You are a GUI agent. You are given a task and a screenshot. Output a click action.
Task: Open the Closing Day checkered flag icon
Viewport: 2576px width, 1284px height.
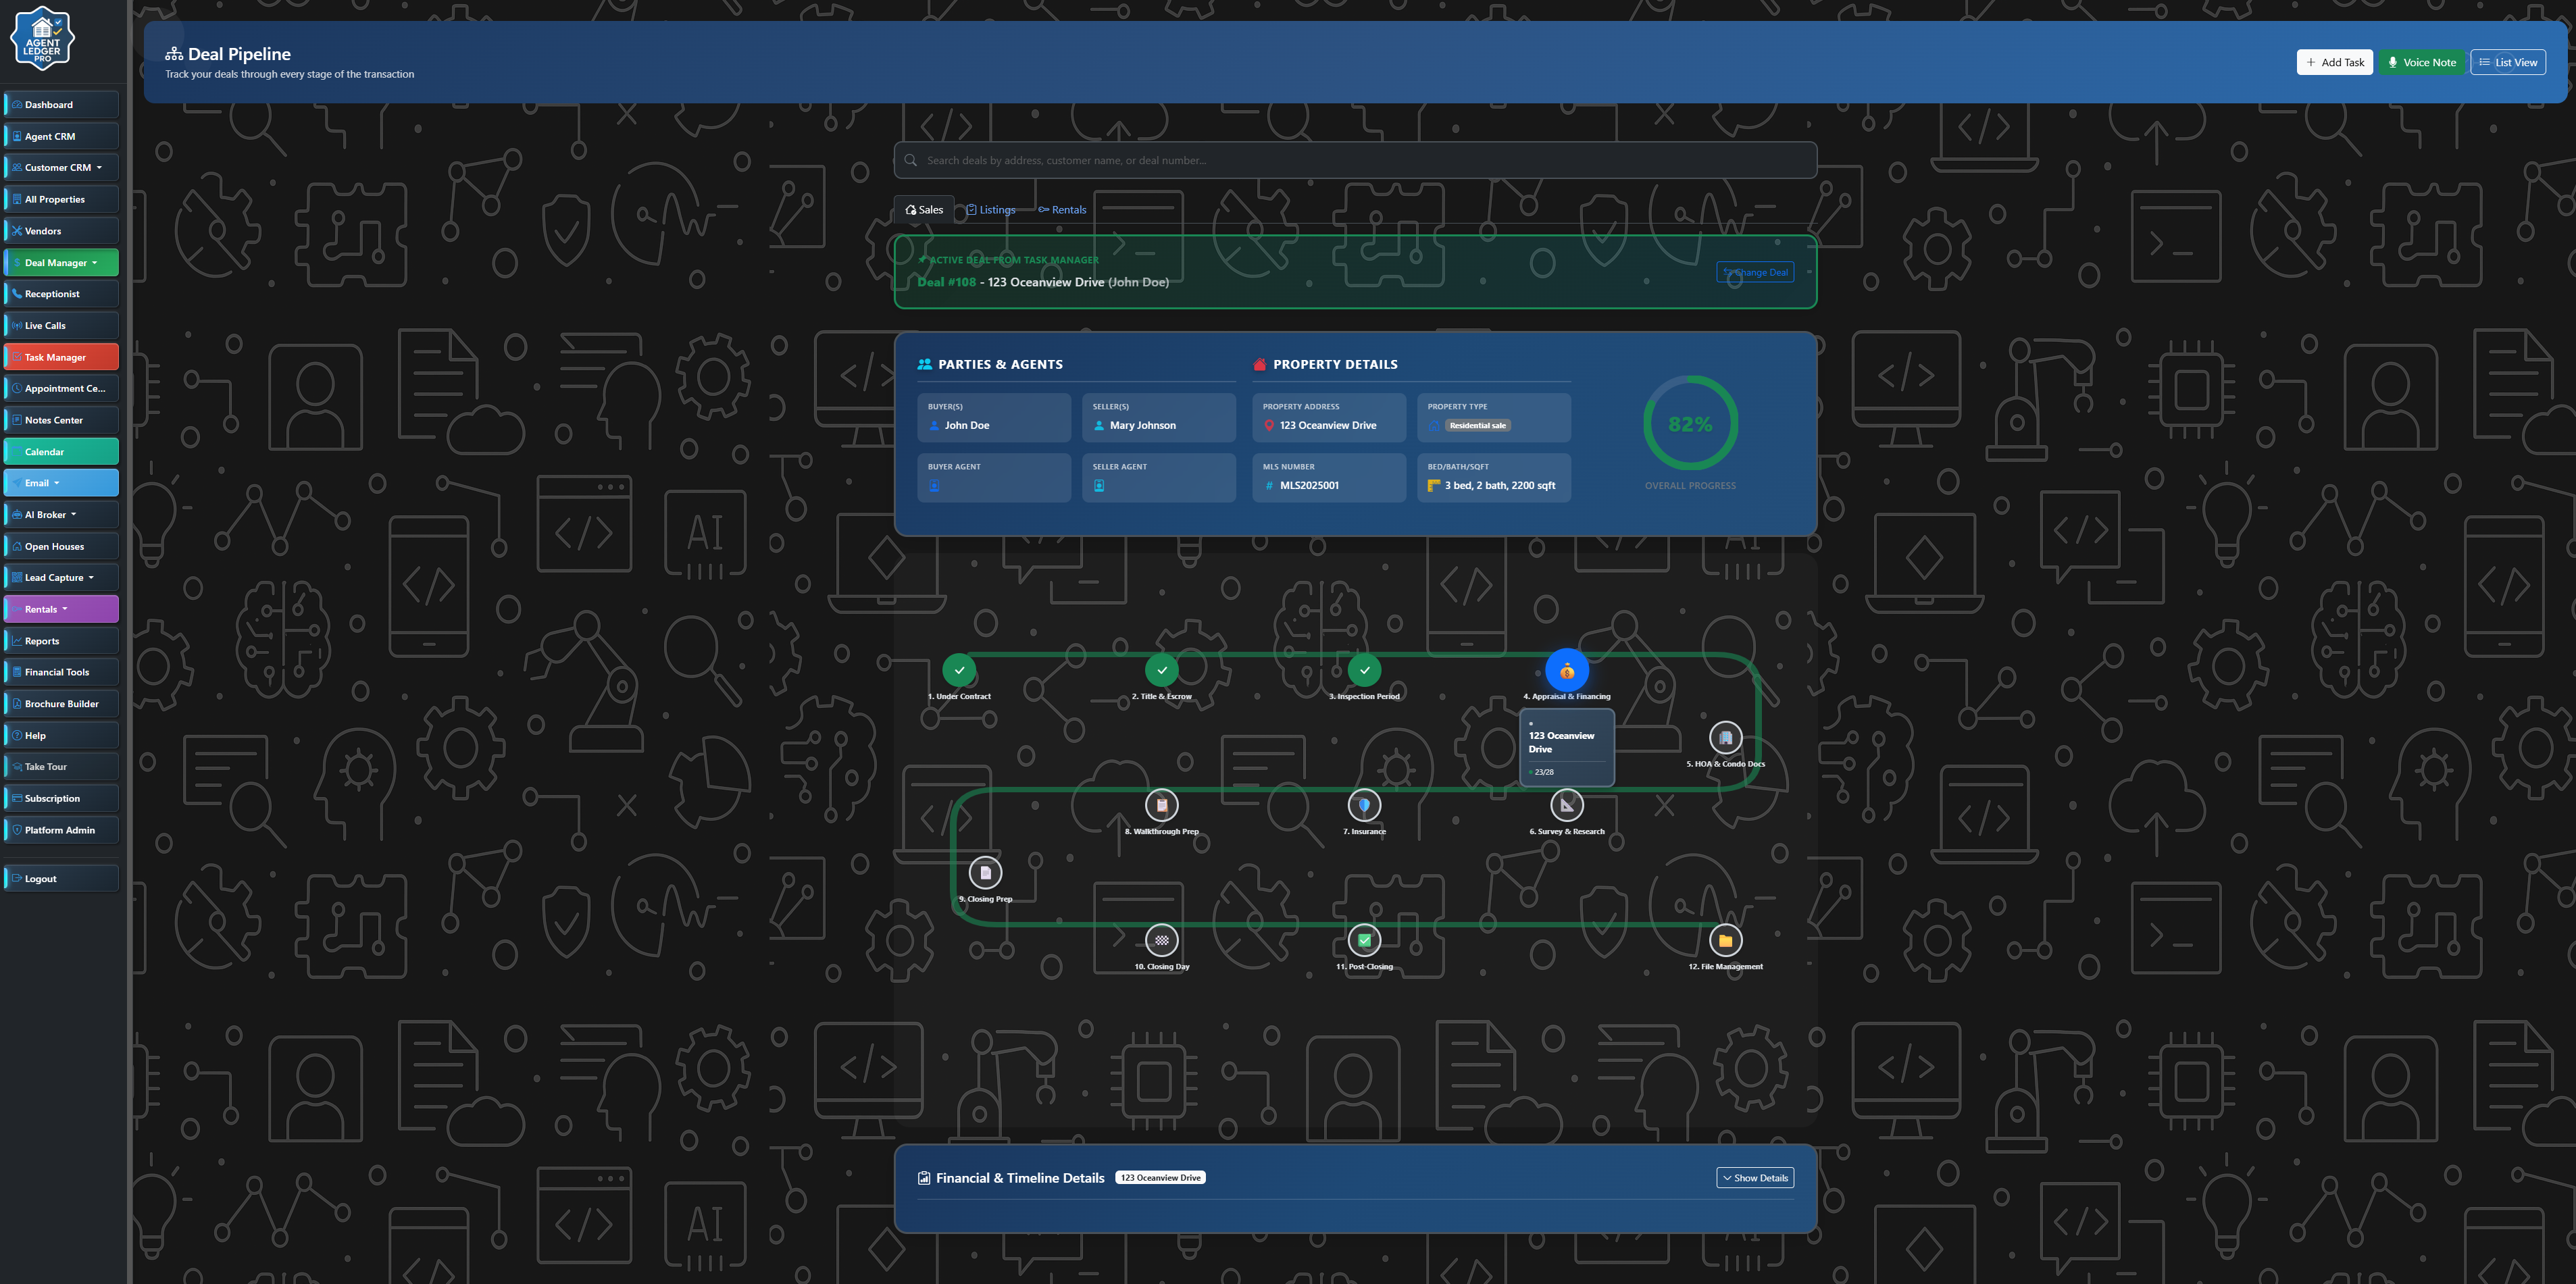(1161, 940)
